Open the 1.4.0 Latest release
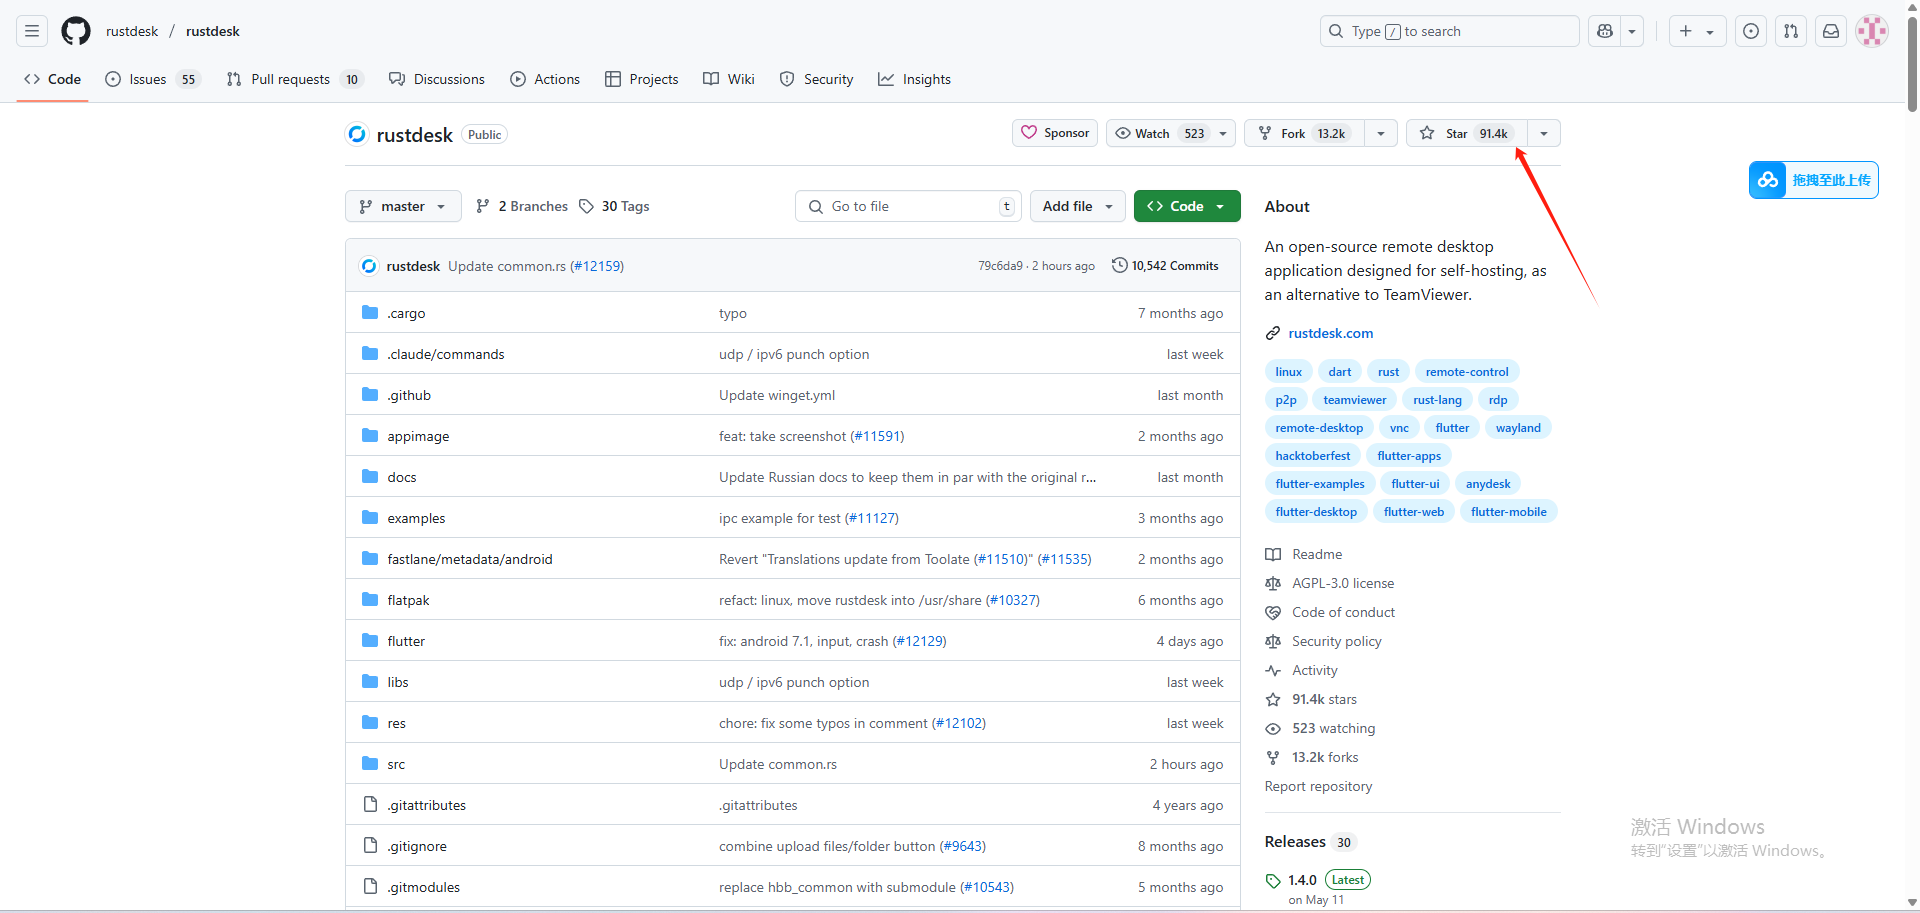This screenshot has width=1920, height=913. click(1318, 880)
